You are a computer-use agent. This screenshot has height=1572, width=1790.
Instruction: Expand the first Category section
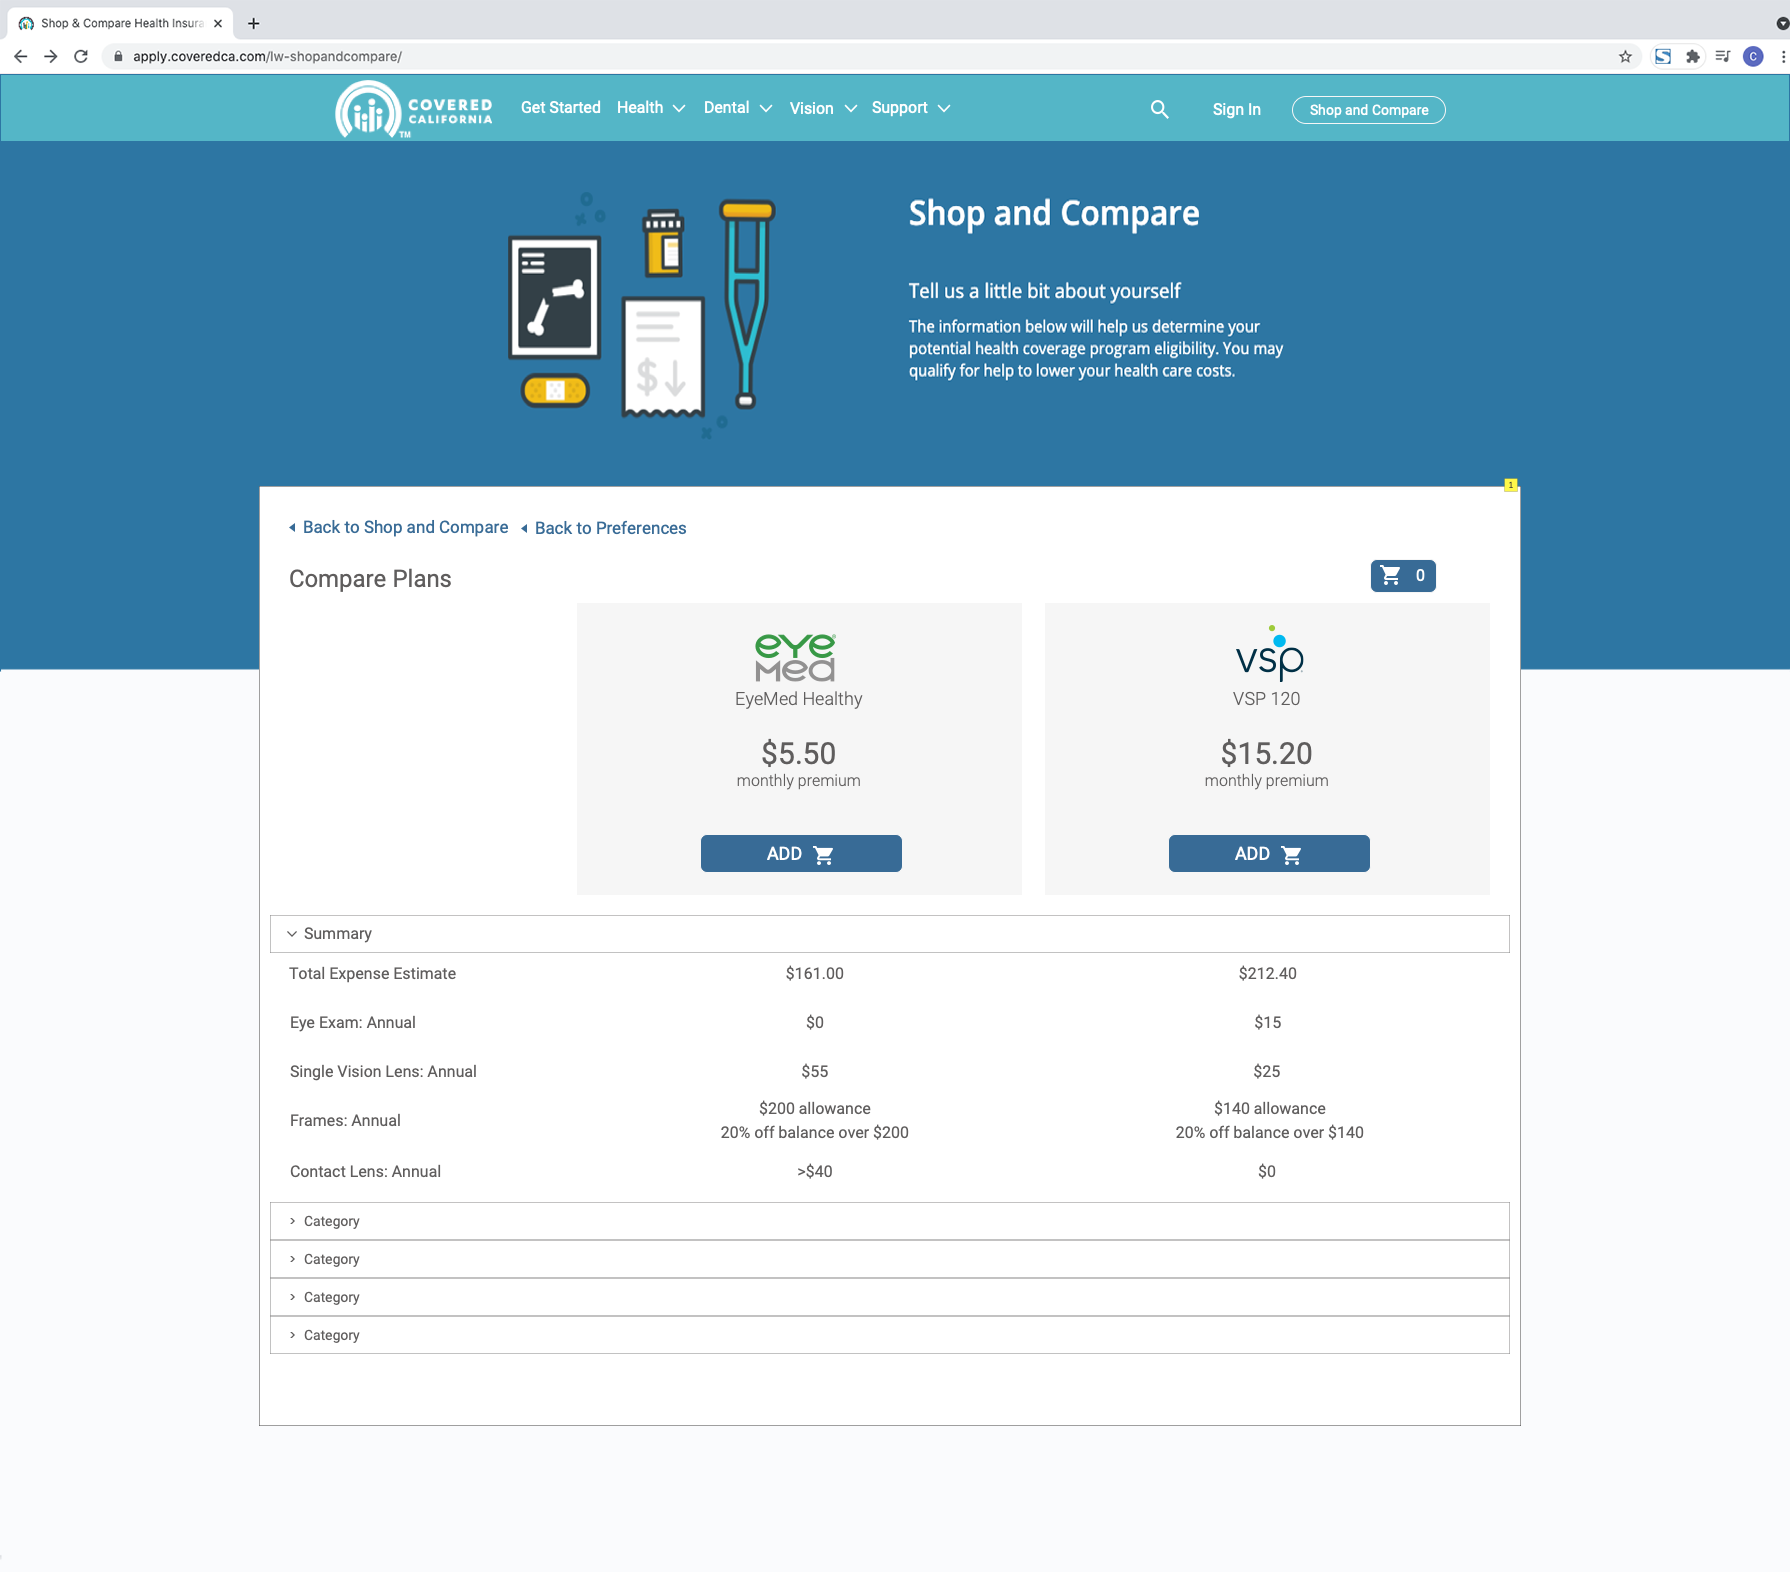coord(331,1221)
